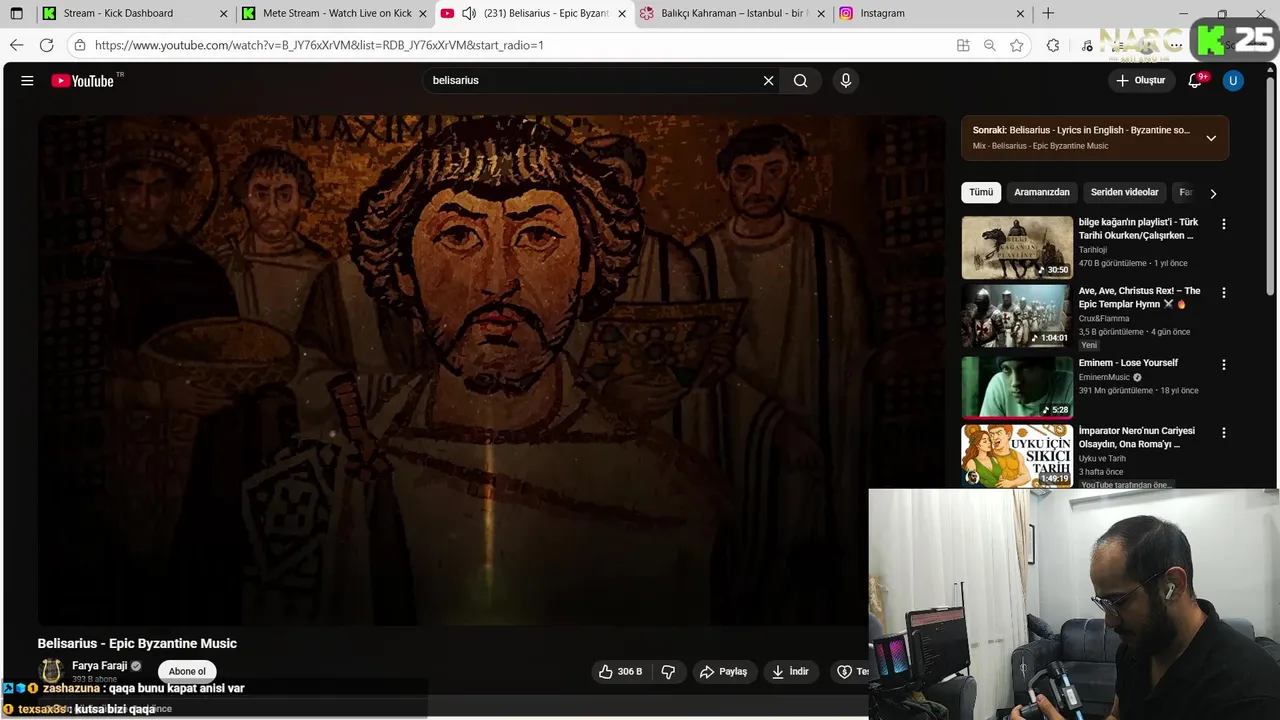The width and height of the screenshot is (1280, 720).
Task: Expand the Sonraki mix playlist panel
Action: tap(1211, 138)
